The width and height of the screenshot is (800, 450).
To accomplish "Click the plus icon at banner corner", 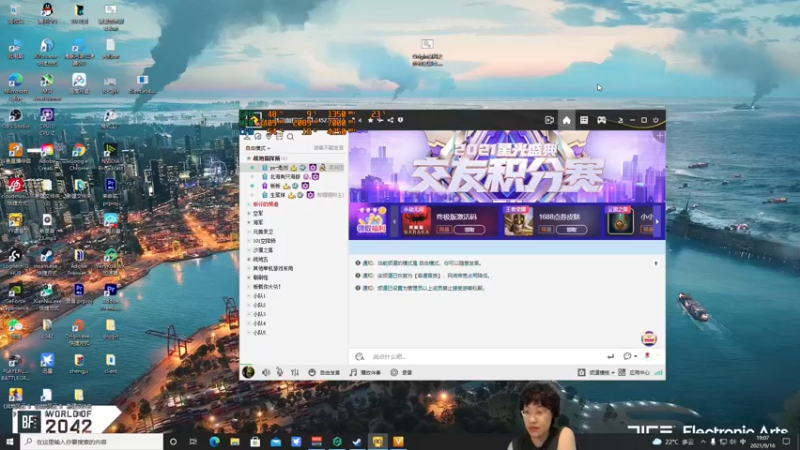I will pyautogui.click(x=660, y=136).
